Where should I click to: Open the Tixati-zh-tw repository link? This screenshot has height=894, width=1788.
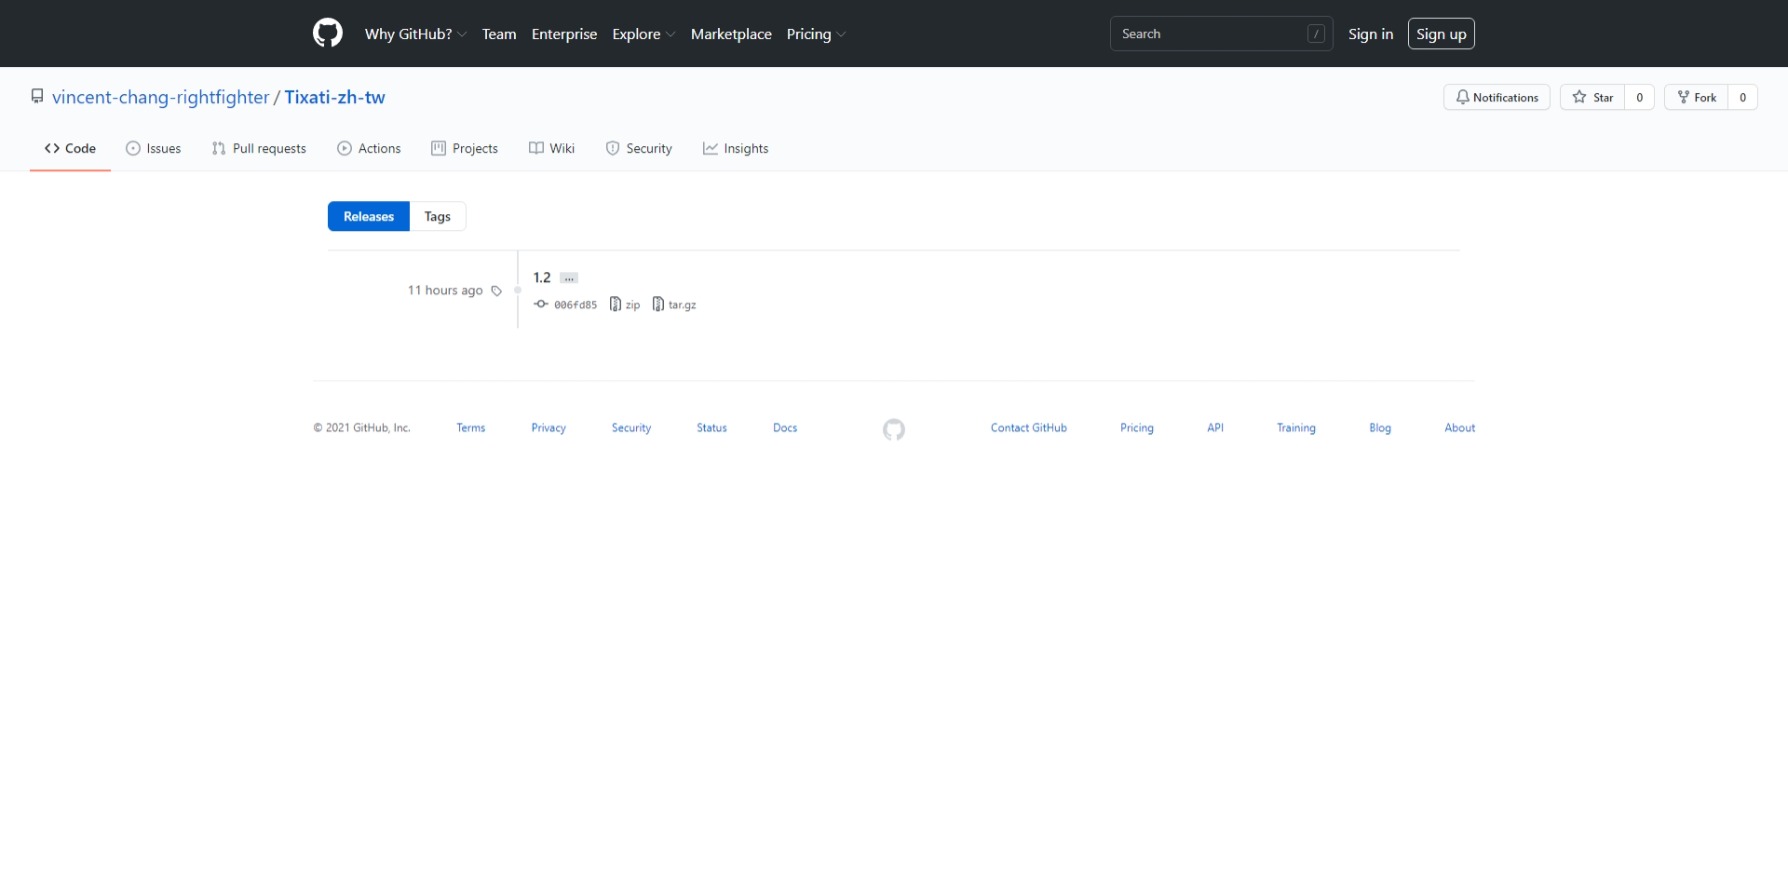[335, 97]
